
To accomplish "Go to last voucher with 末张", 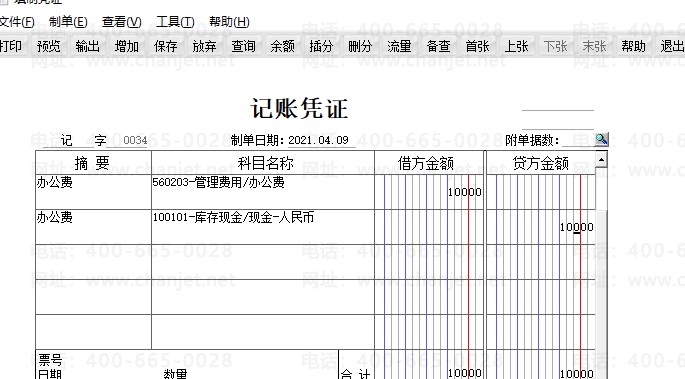I will click(x=594, y=46).
